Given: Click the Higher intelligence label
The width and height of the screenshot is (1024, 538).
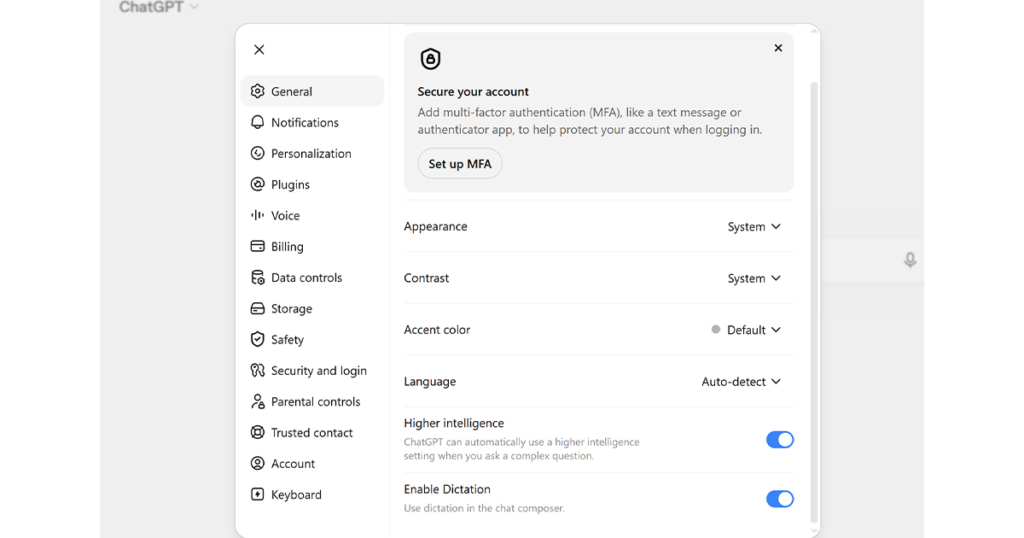Looking at the screenshot, I should pos(454,423).
